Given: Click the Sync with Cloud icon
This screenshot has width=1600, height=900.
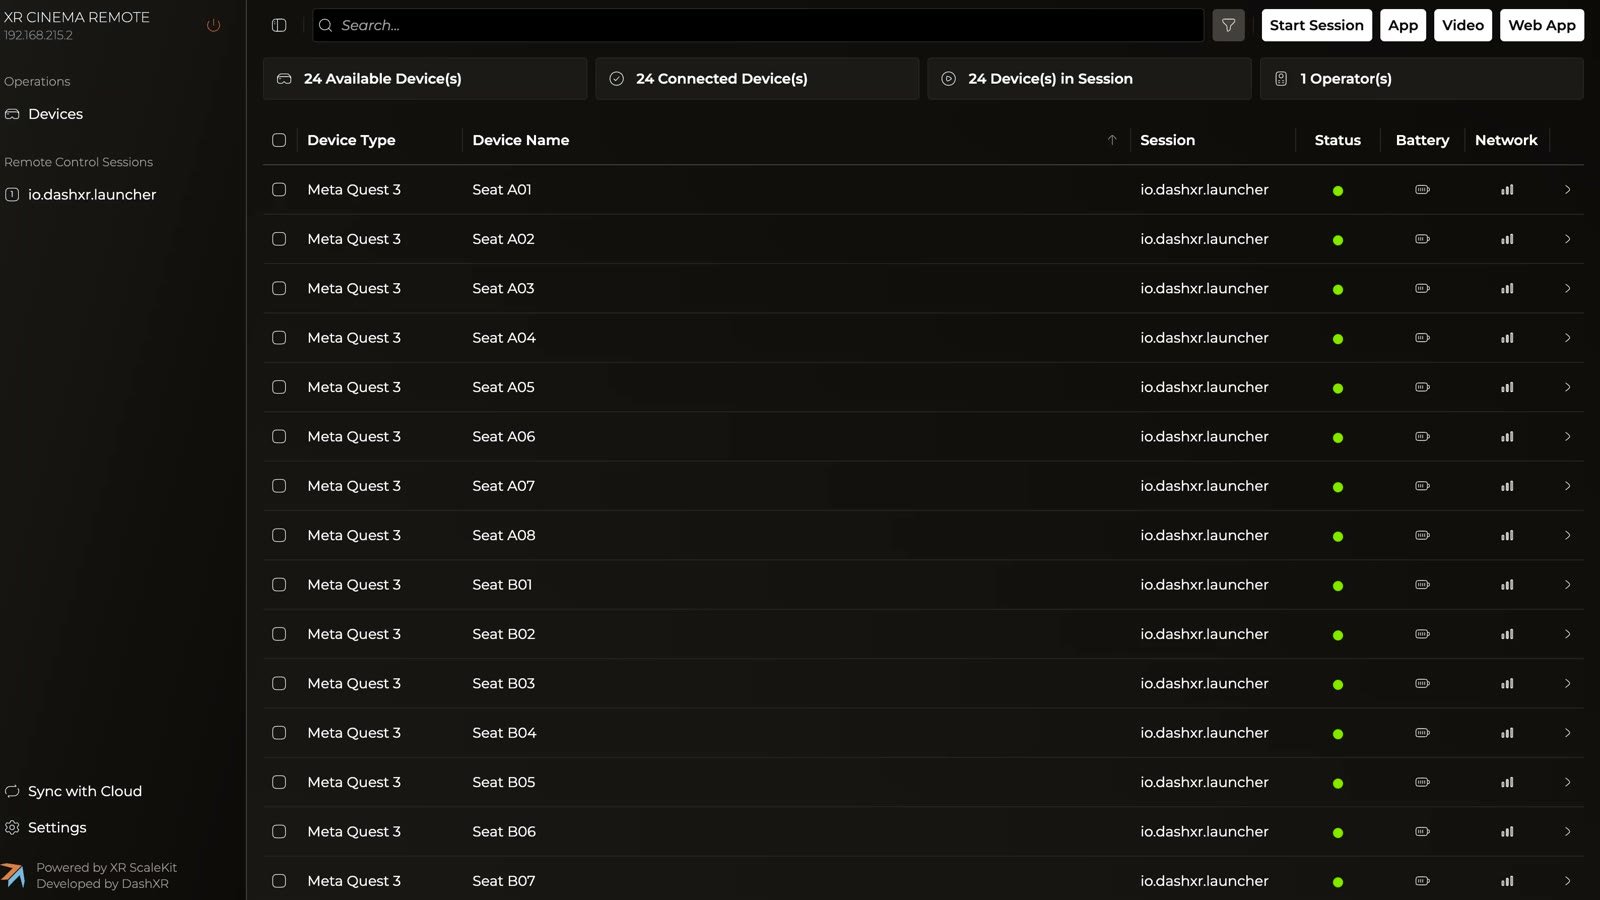Looking at the screenshot, I should tap(12, 791).
